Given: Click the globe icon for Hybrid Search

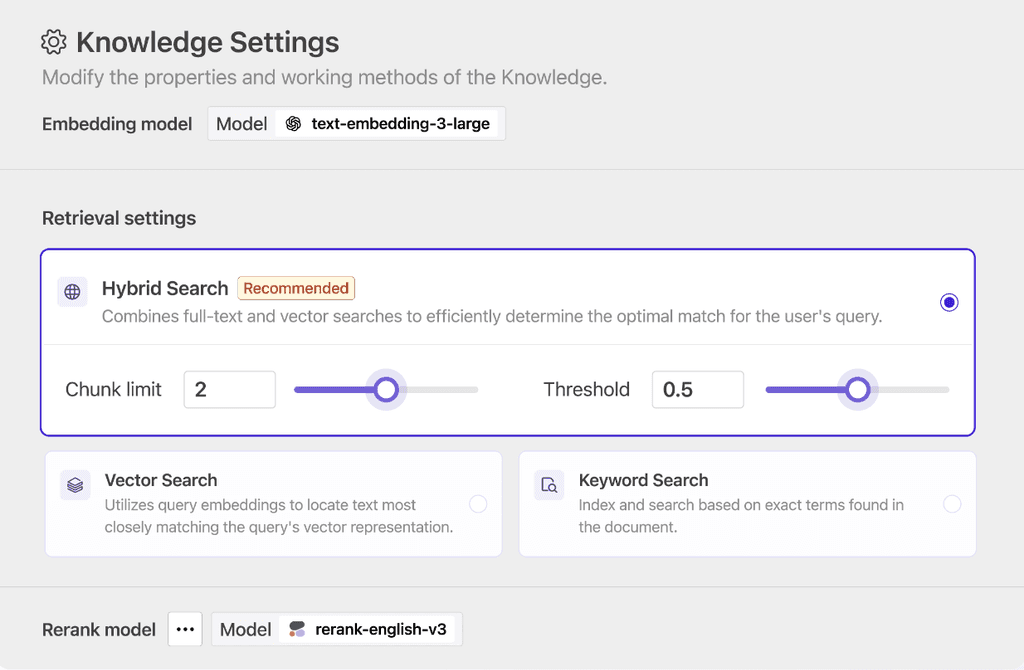Looking at the screenshot, I should click(71, 291).
